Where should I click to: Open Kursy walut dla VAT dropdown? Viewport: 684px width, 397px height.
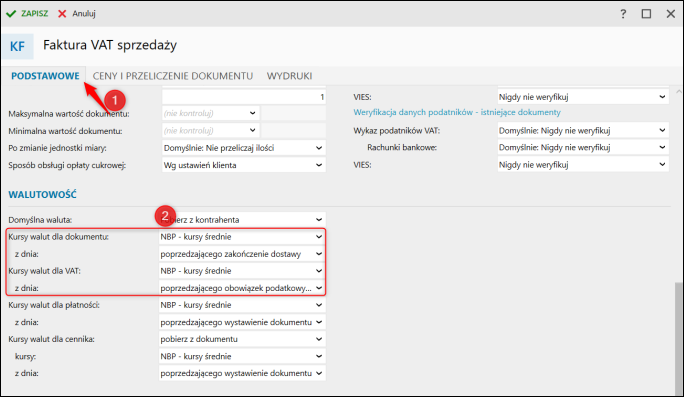243,270
